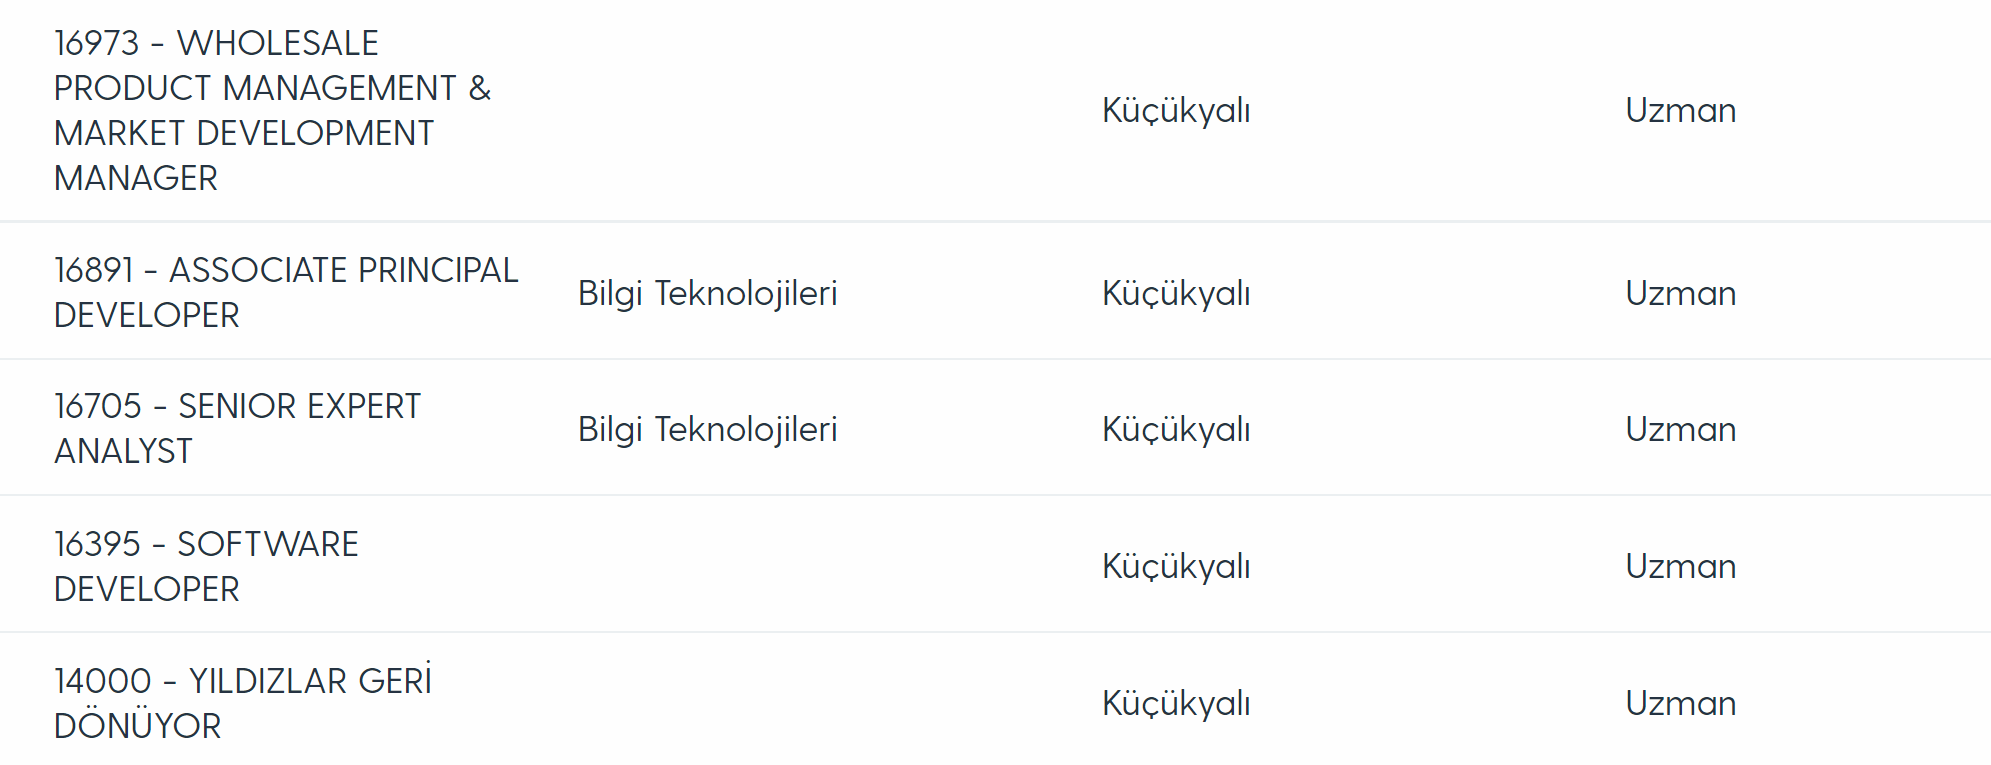Click Uzman level in the 16891 row
1991x765 pixels.
[1681, 293]
